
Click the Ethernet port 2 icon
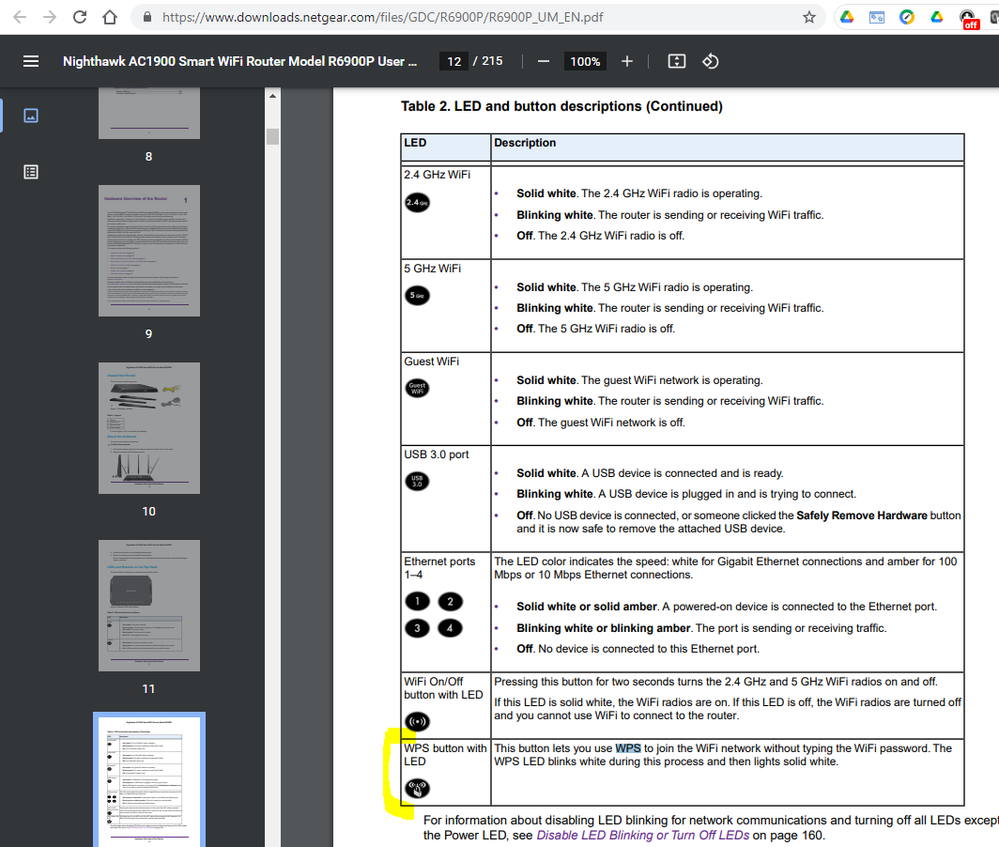pyautogui.click(x=450, y=601)
